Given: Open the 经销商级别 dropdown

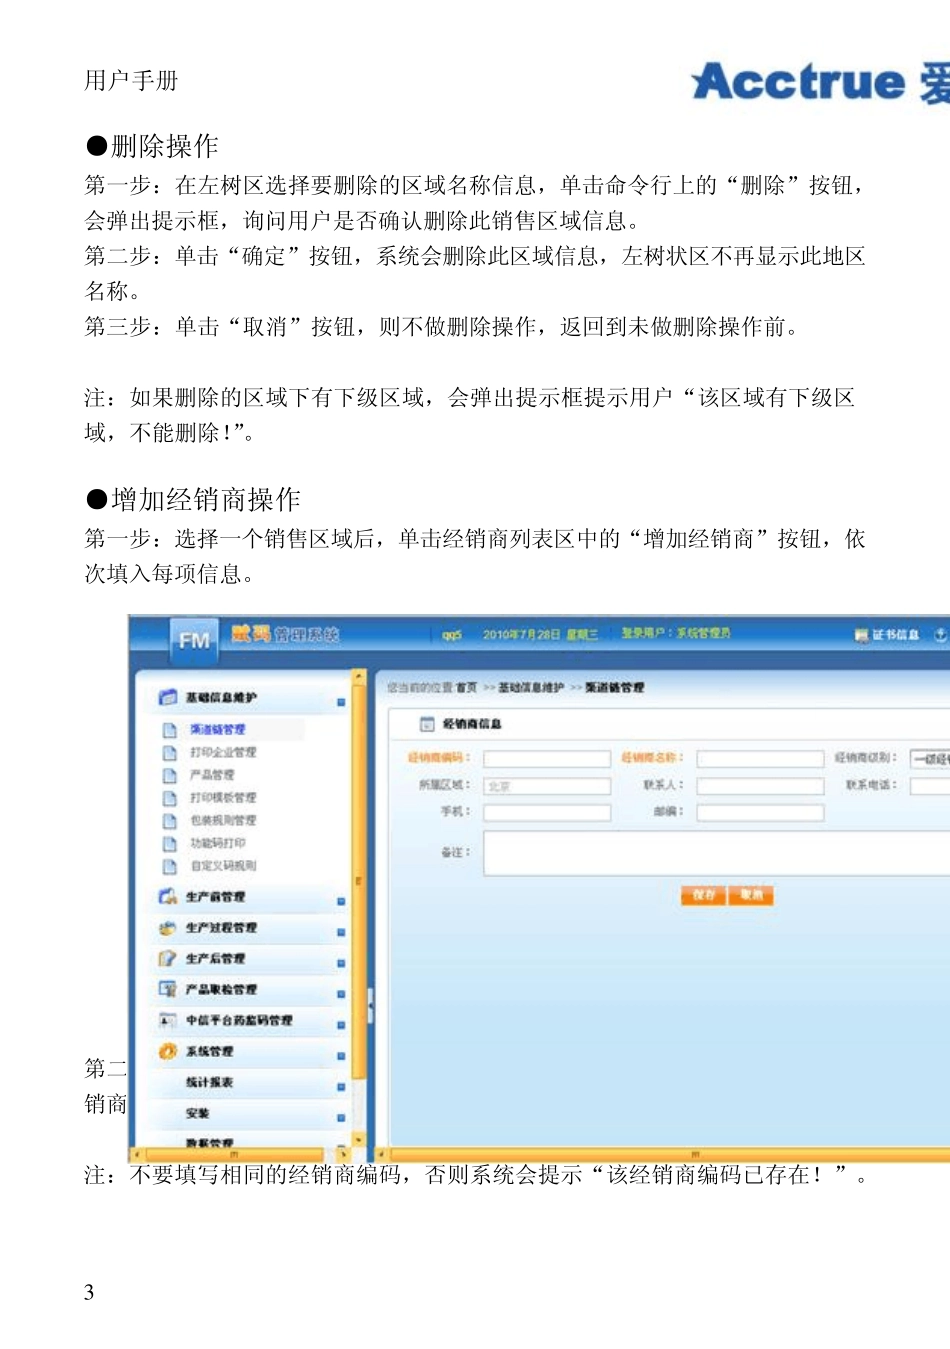Looking at the screenshot, I should click(x=930, y=759).
